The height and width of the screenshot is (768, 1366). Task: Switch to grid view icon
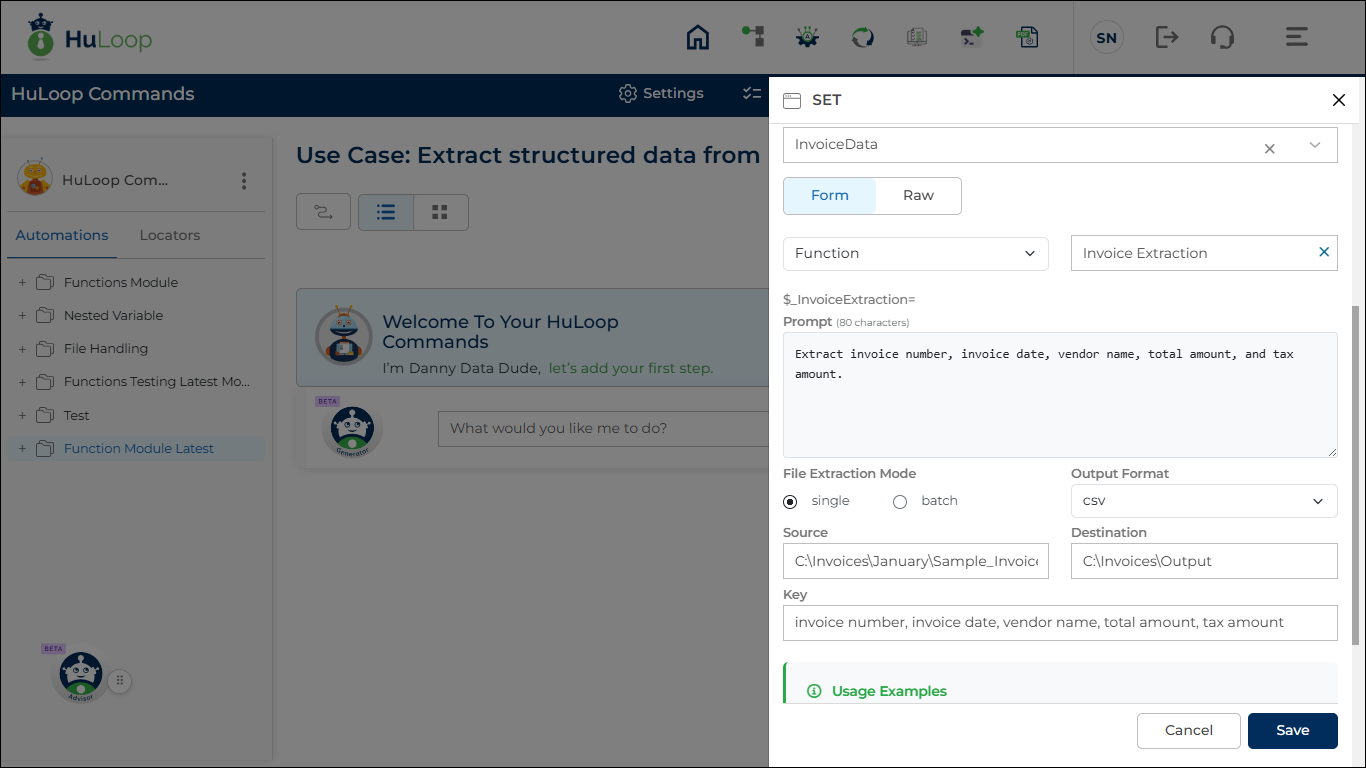click(439, 212)
